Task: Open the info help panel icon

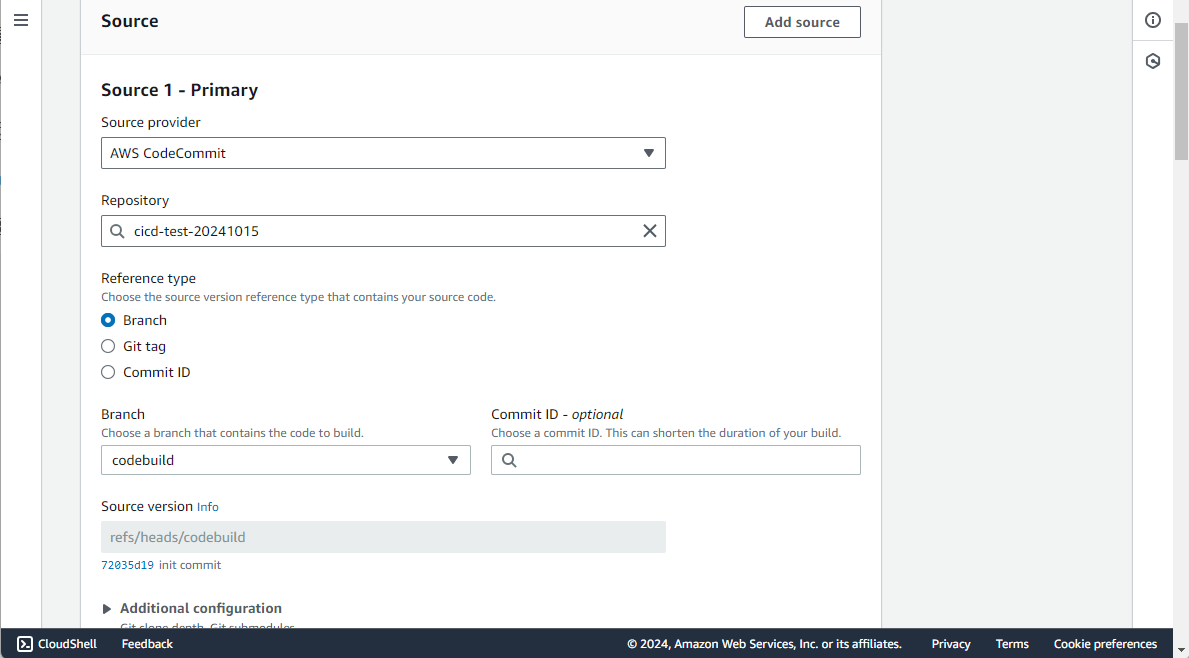Action: point(1153,20)
